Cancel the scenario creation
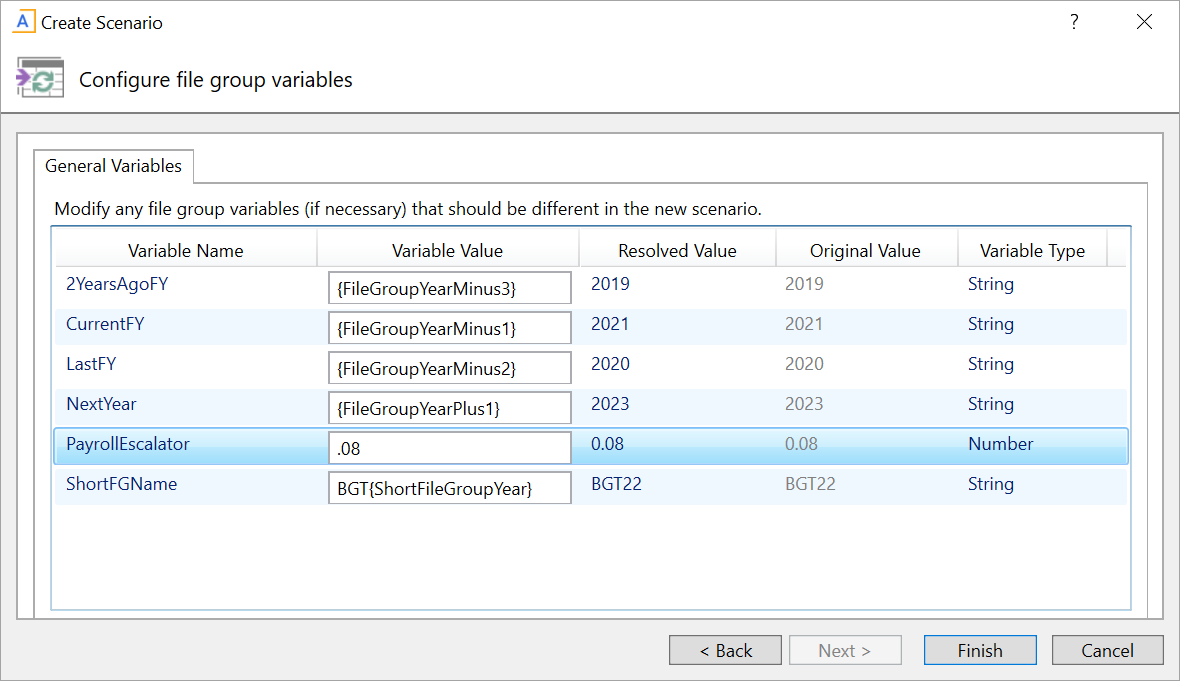Viewport: 1180px width, 681px height. tap(1107, 650)
